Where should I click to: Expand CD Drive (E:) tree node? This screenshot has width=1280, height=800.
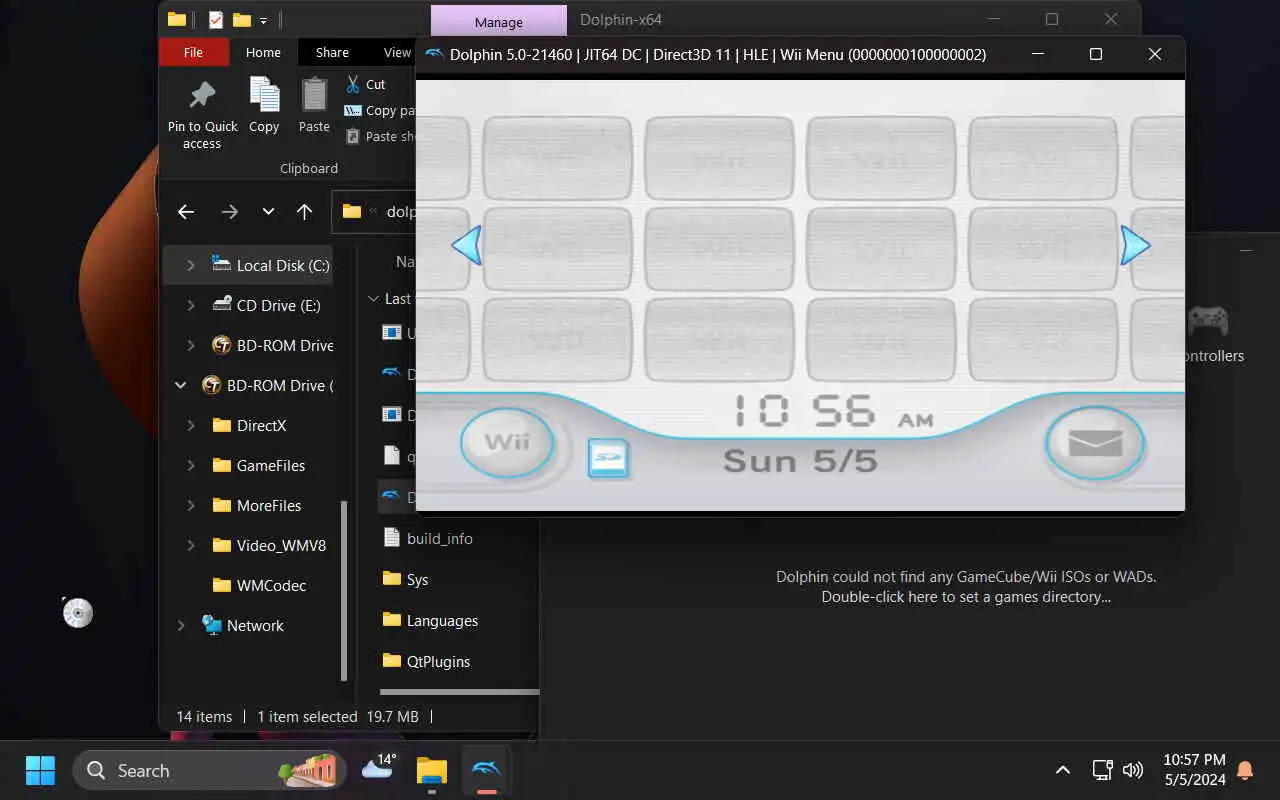pyautogui.click(x=191, y=305)
